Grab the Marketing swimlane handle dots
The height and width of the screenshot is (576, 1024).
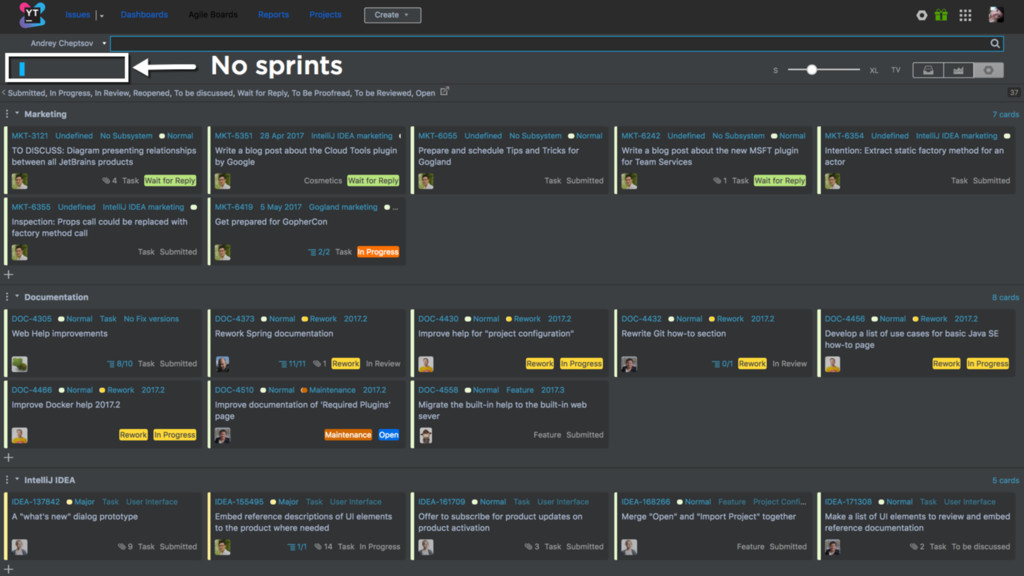pyautogui.click(x=7, y=114)
